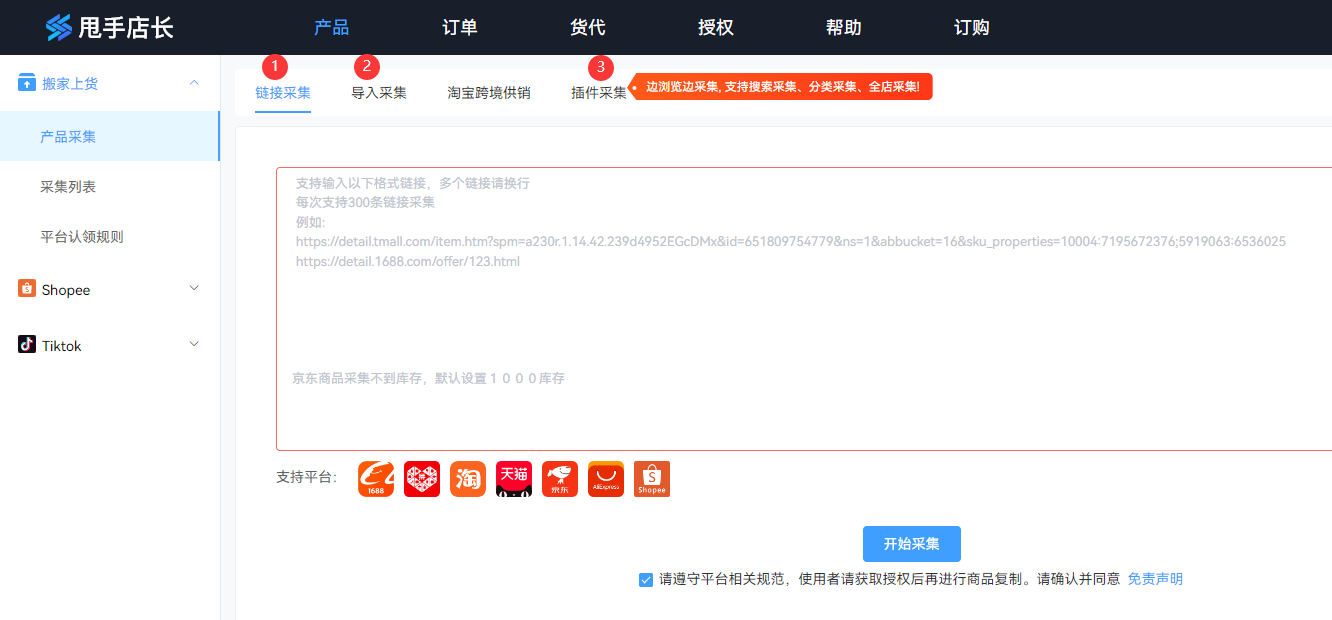1332x620 pixels.
Task: Select the Taobao platform icon
Action: click(467, 478)
